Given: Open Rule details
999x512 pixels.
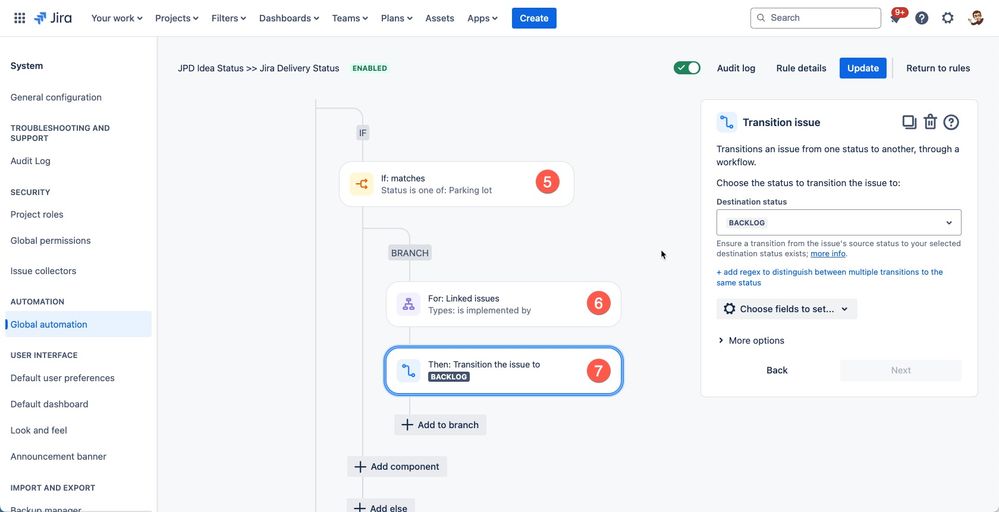Looking at the screenshot, I should click(801, 68).
